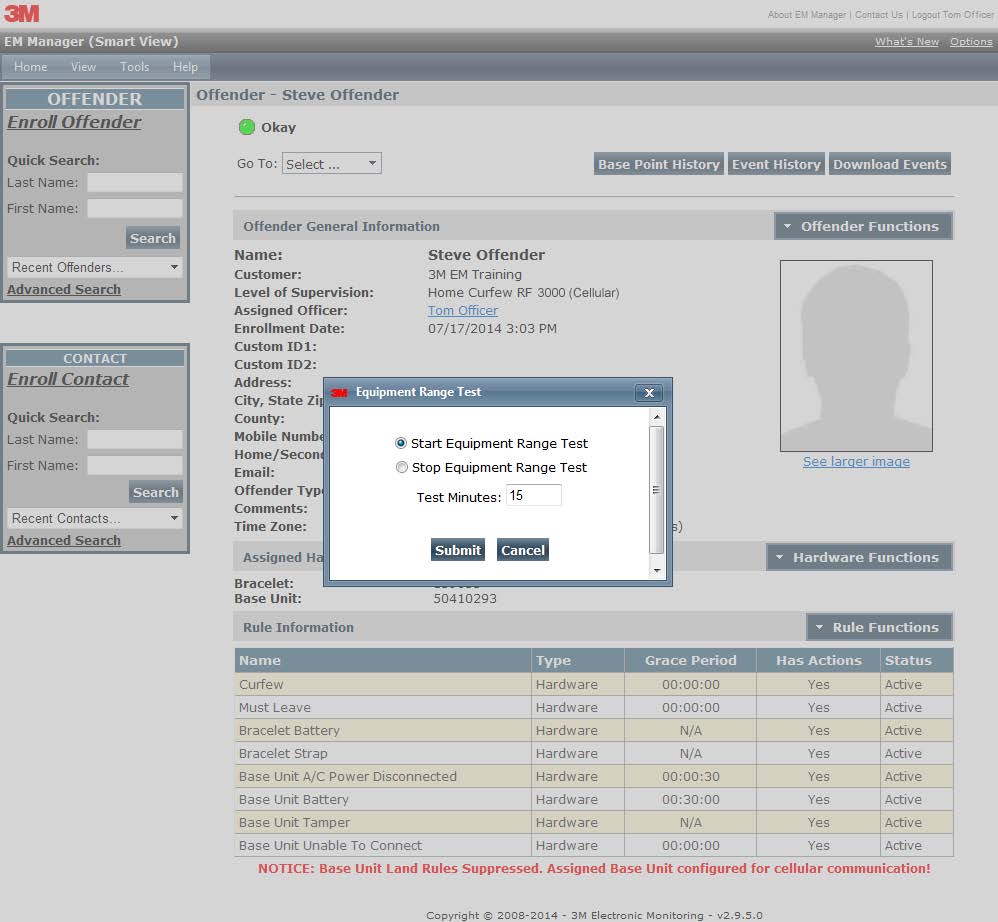The height and width of the screenshot is (922, 998).
Task: Submit the equipment range test
Action: pos(458,550)
